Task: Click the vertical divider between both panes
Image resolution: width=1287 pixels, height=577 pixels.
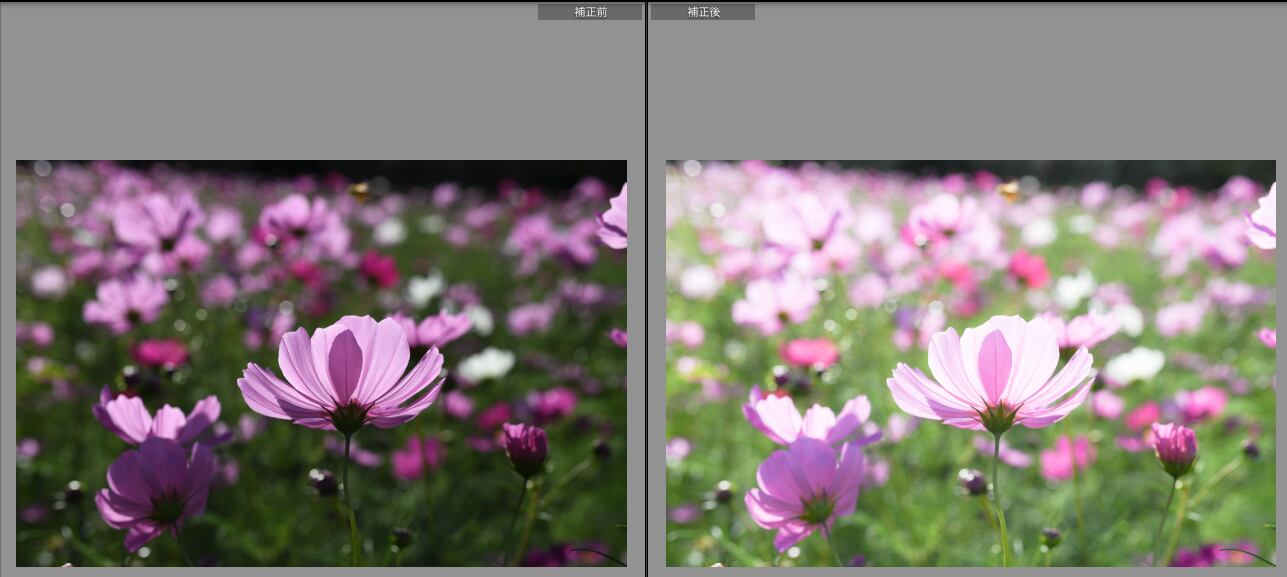Action: click(647, 288)
